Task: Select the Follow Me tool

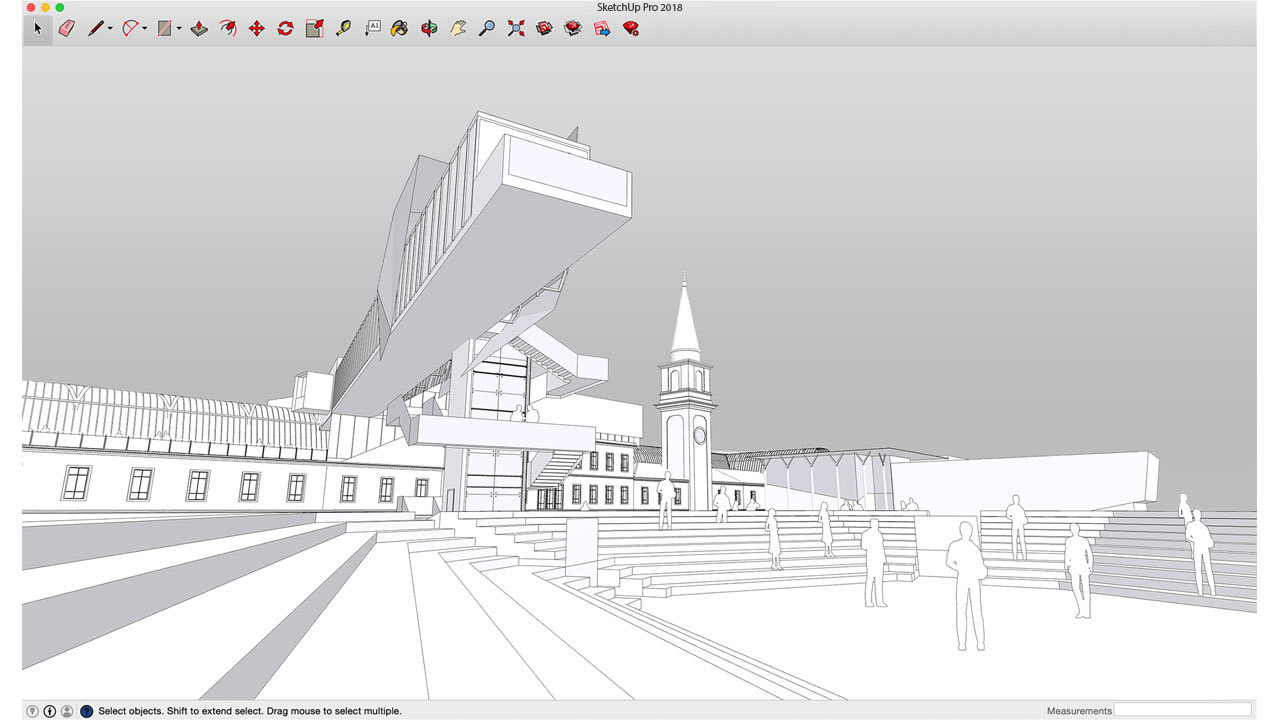Action: (227, 28)
